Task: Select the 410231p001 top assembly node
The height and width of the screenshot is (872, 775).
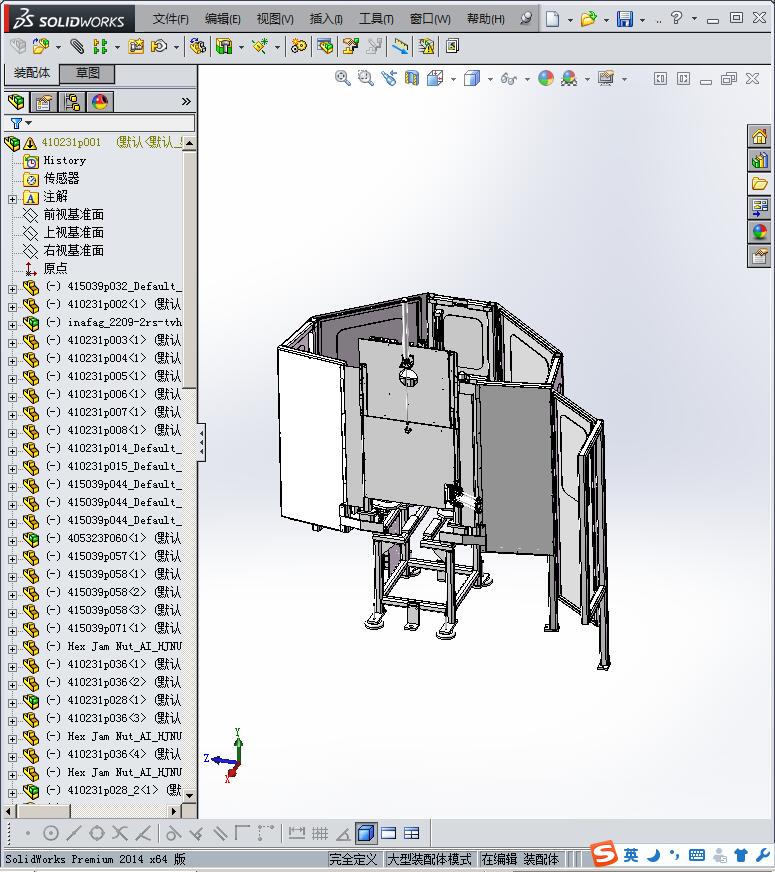Action: pyautogui.click(x=71, y=142)
